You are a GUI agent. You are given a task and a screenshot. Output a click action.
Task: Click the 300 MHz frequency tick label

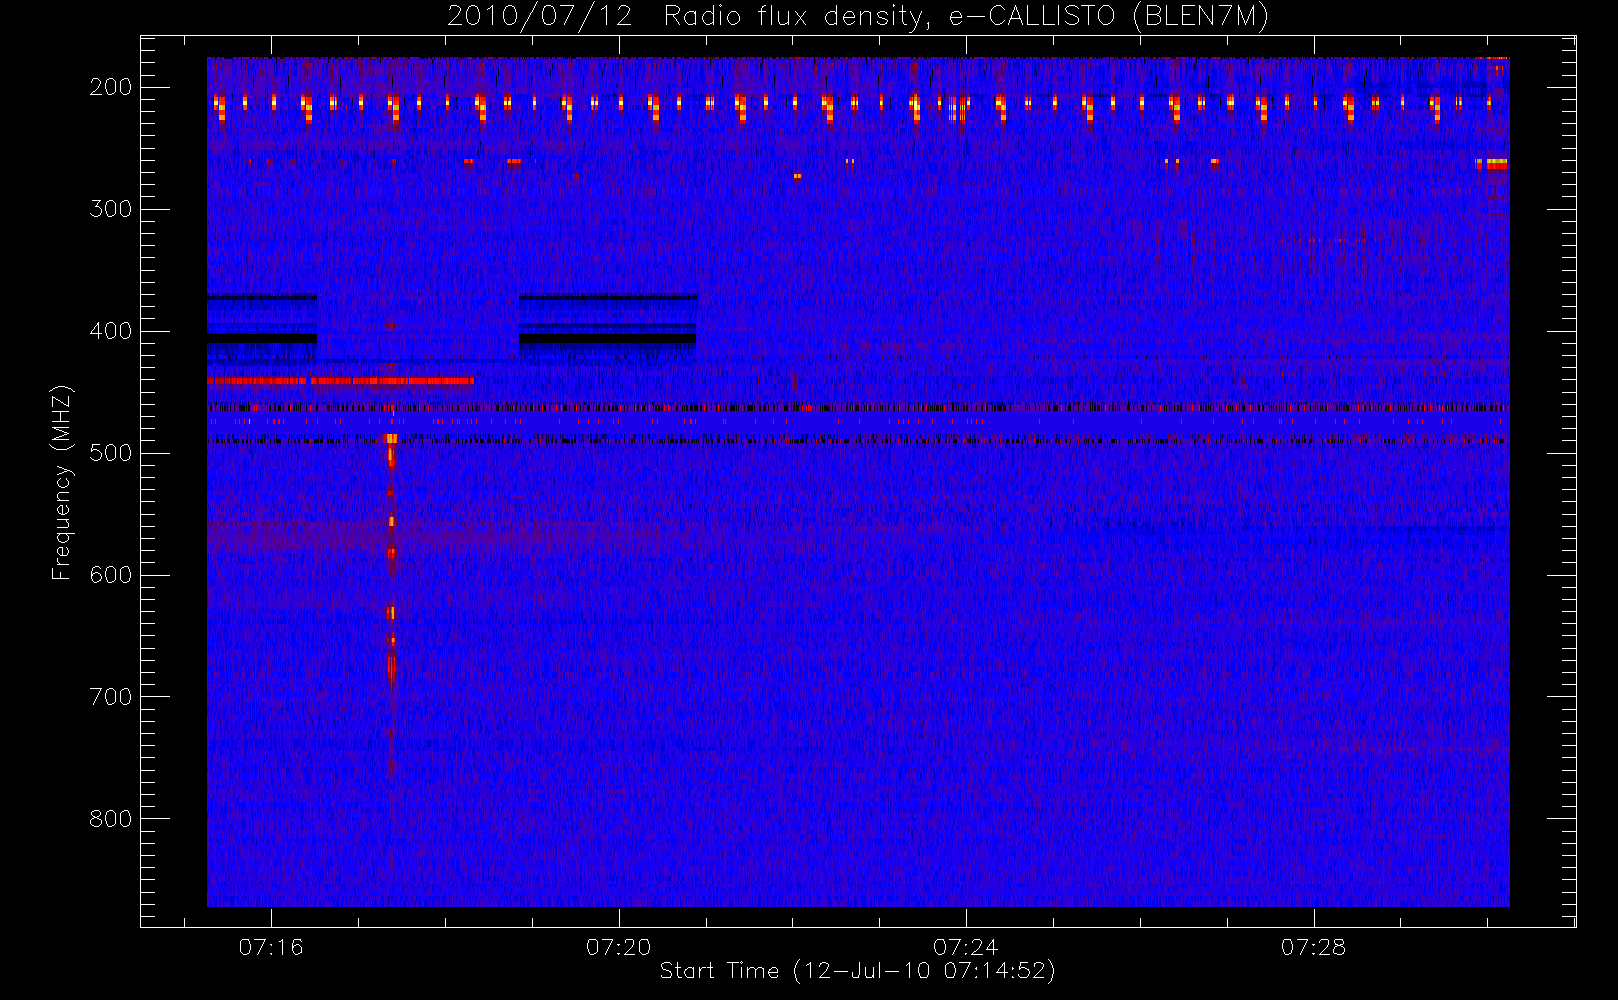click(x=111, y=209)
